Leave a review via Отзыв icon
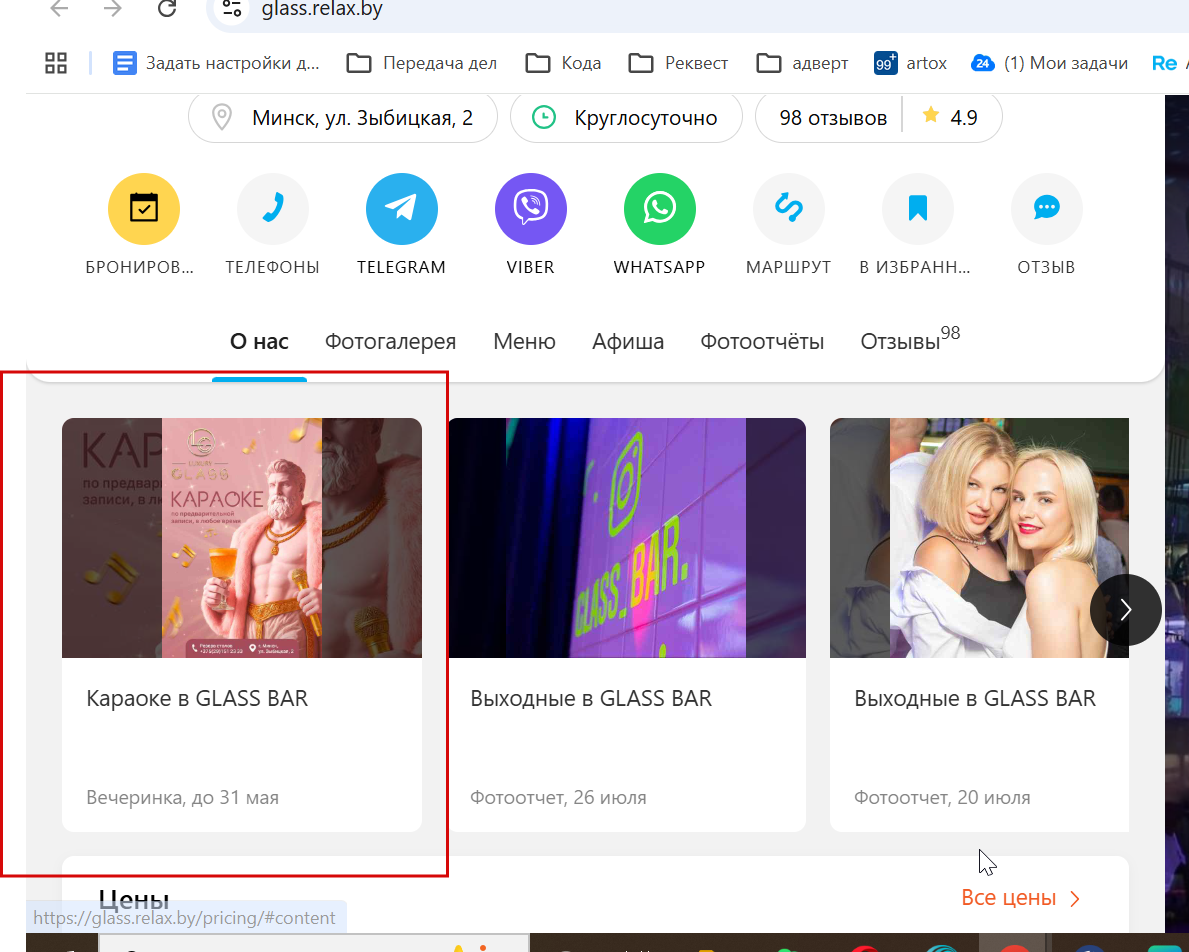The image size is (1189, 952). 1046,209
